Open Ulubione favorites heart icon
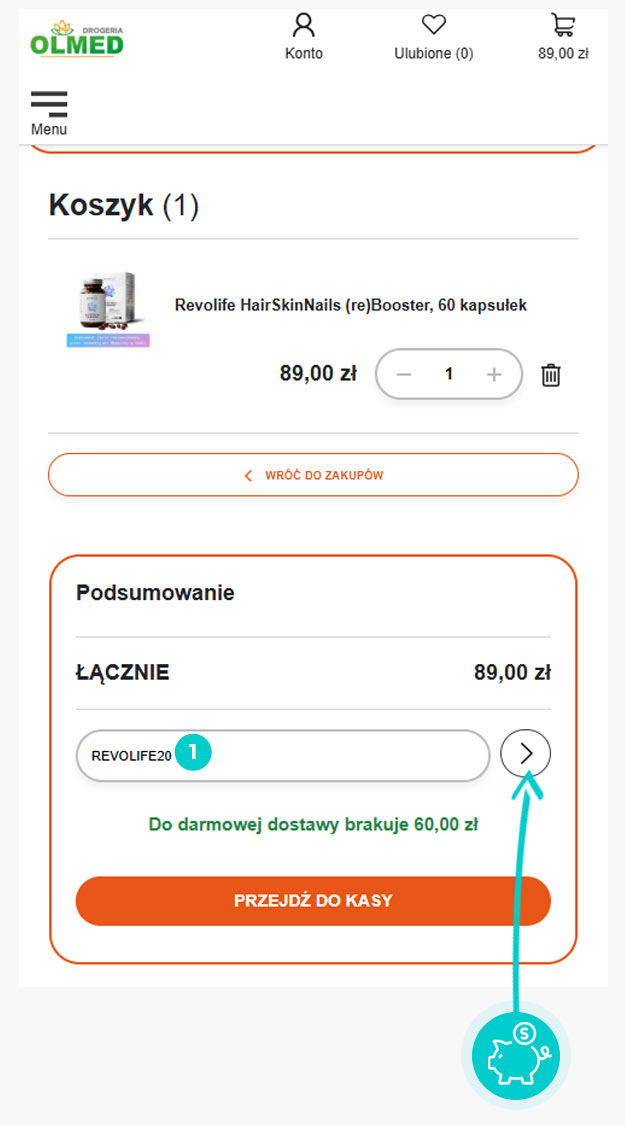 pos(433,25)
